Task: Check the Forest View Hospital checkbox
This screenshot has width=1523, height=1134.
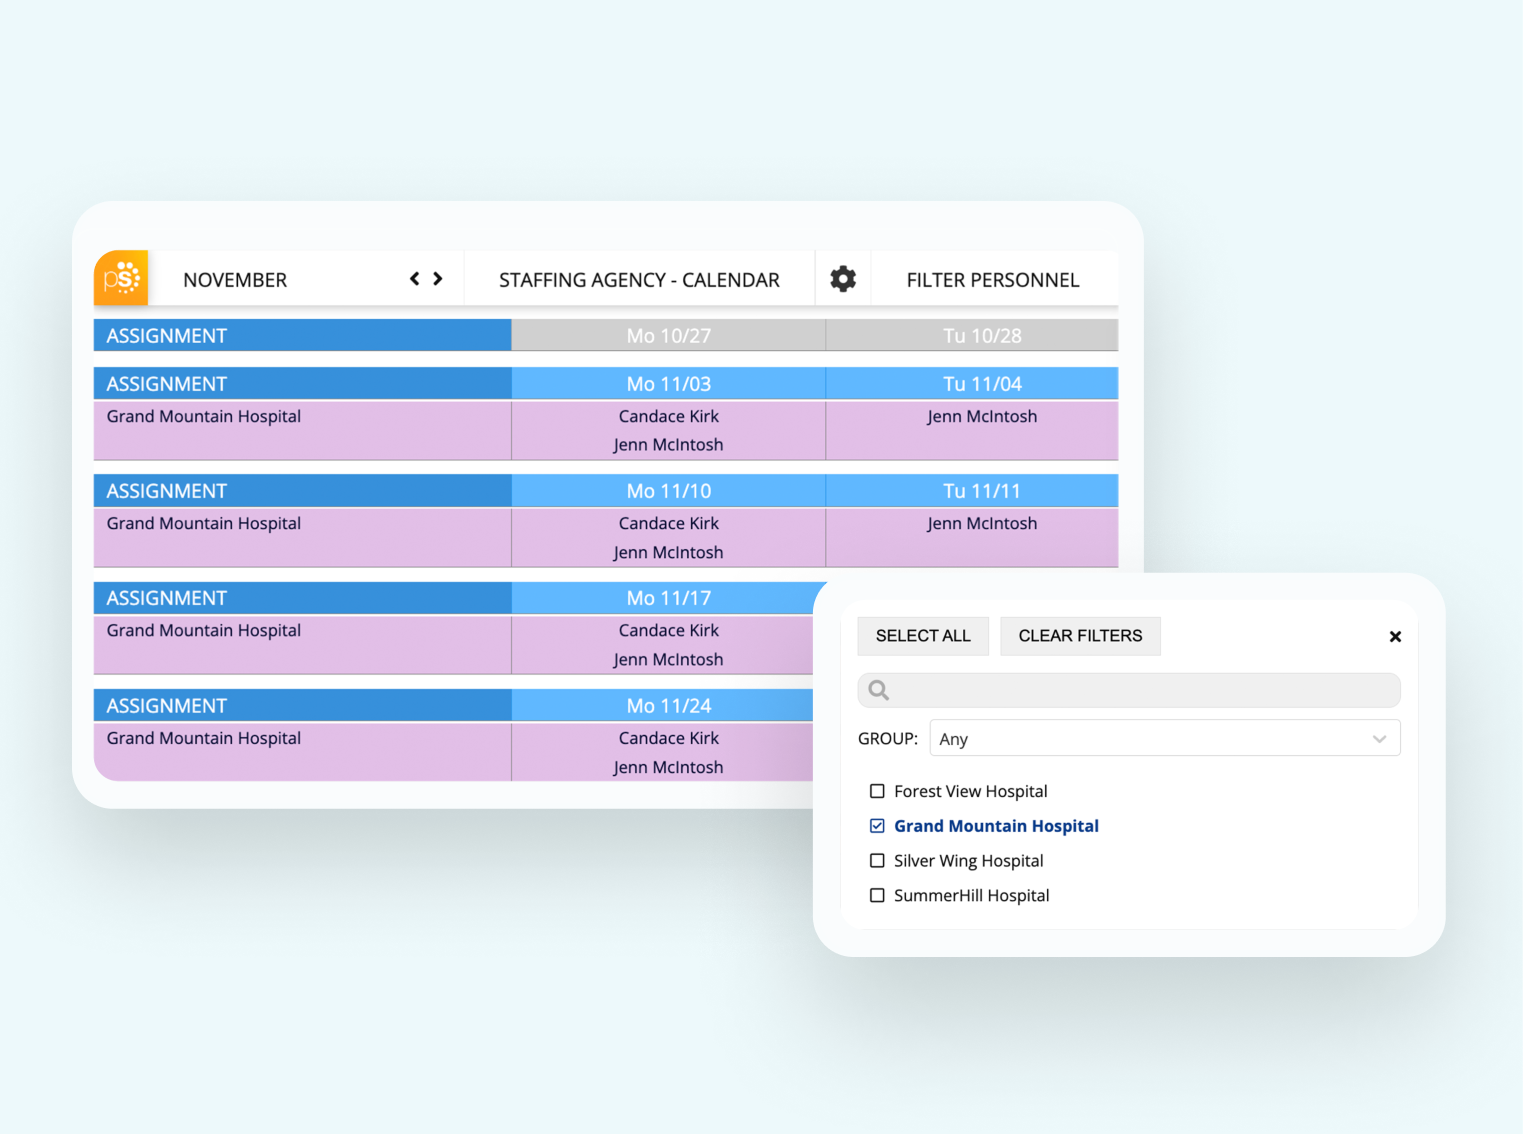Action: (877, 791)
